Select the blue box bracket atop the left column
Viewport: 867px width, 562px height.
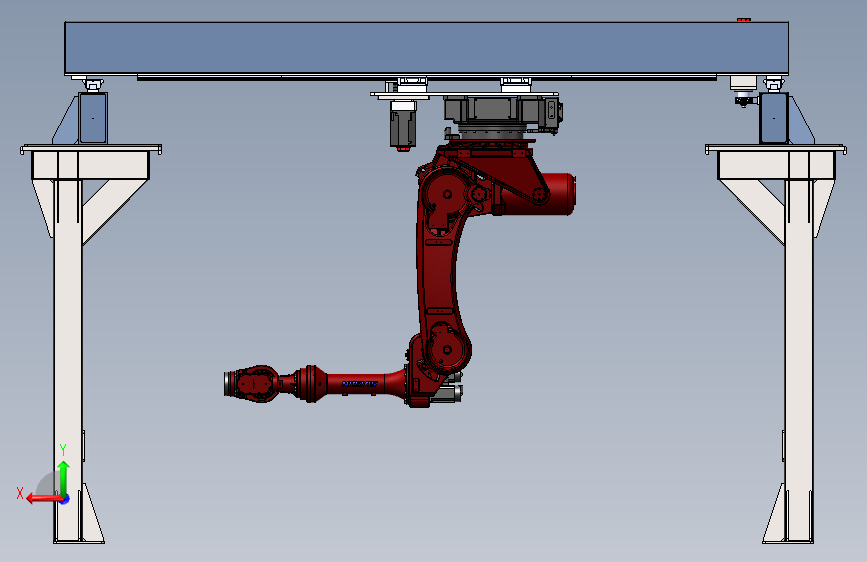pos(92,118)
